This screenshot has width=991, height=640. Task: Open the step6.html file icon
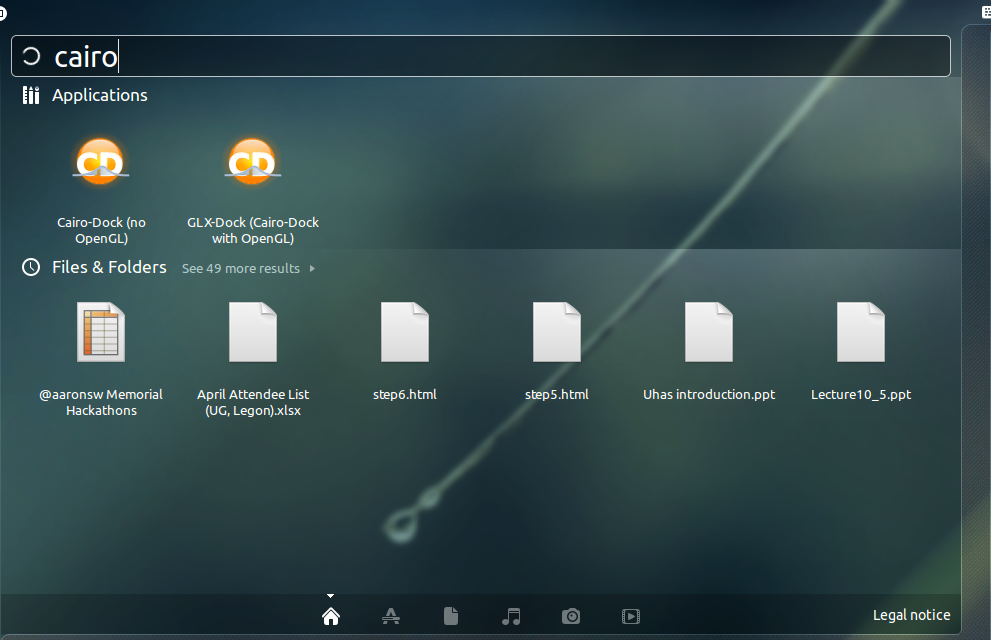pos(405,332)
